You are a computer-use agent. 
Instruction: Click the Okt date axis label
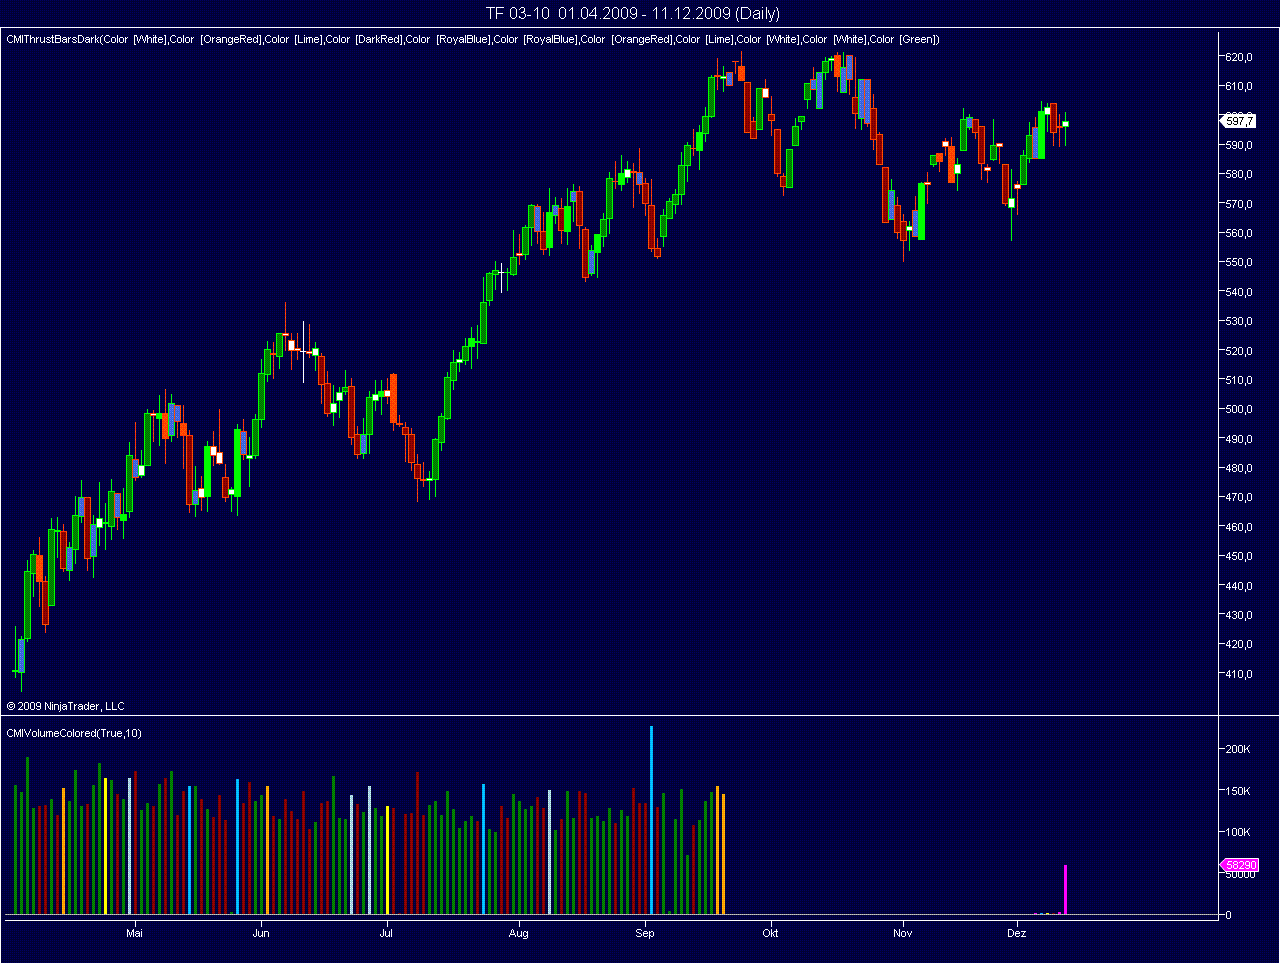(x=770, y=933)
